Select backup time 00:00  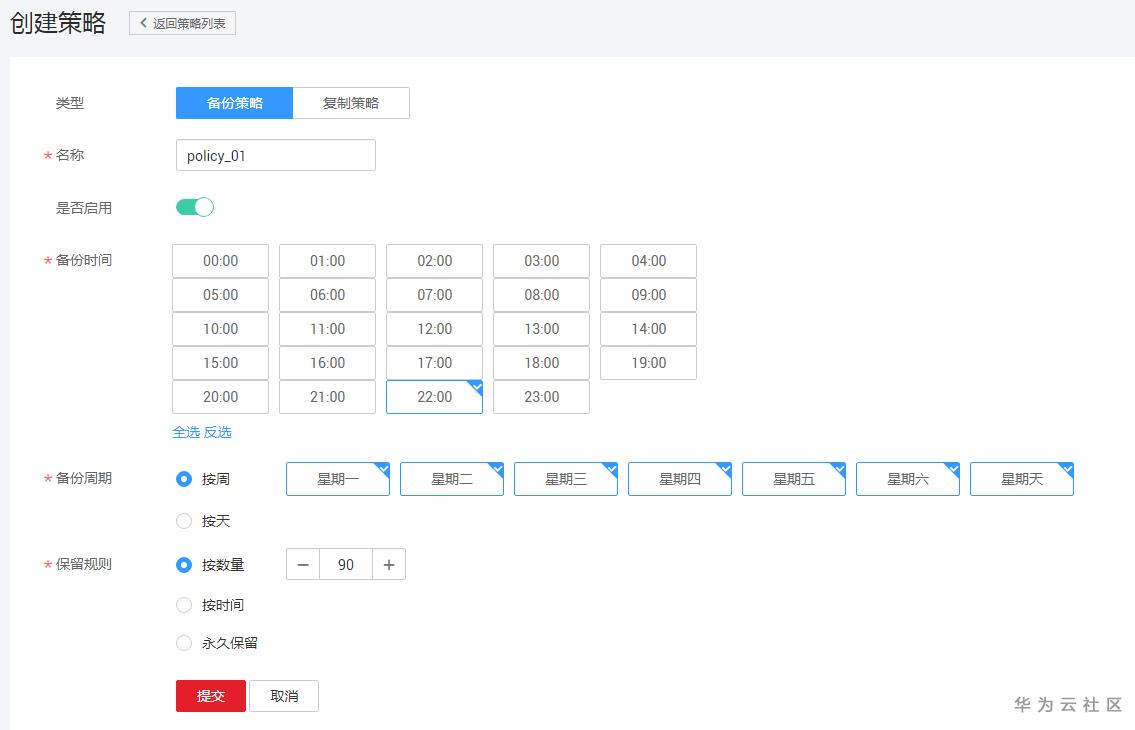tap(220, 261)
